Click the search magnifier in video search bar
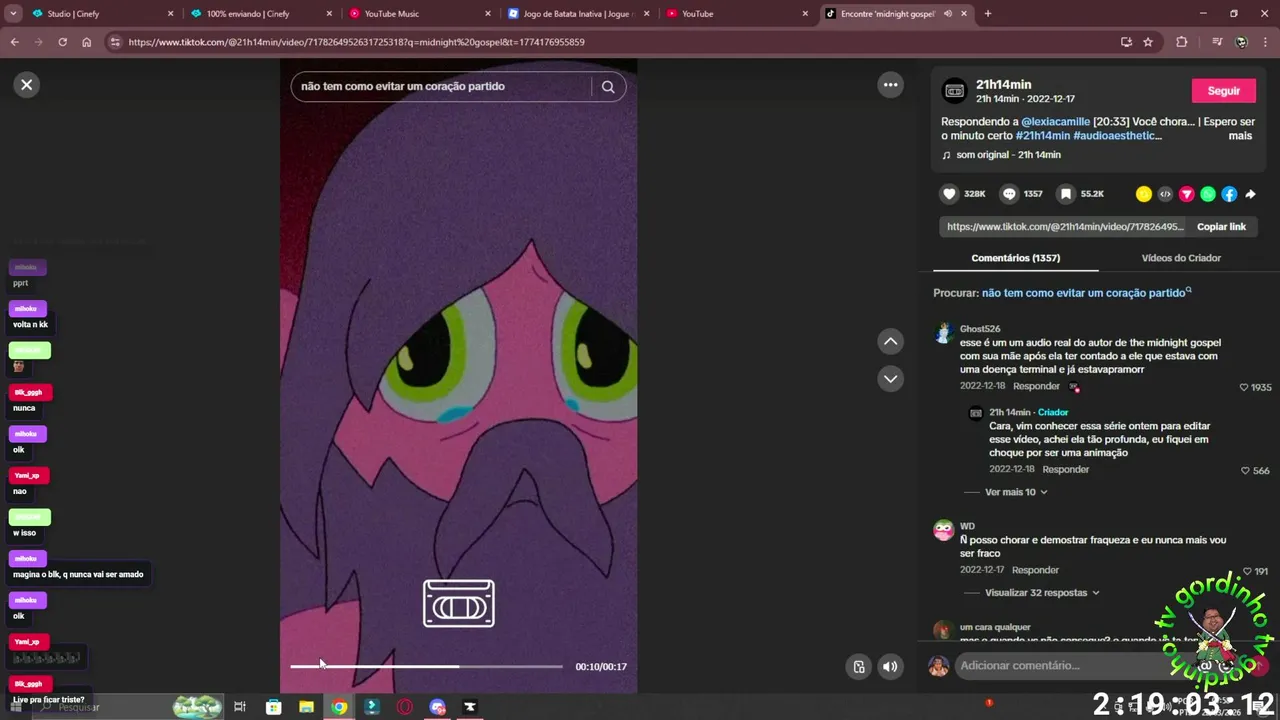The image size is (1280, 720). point(608,86)
